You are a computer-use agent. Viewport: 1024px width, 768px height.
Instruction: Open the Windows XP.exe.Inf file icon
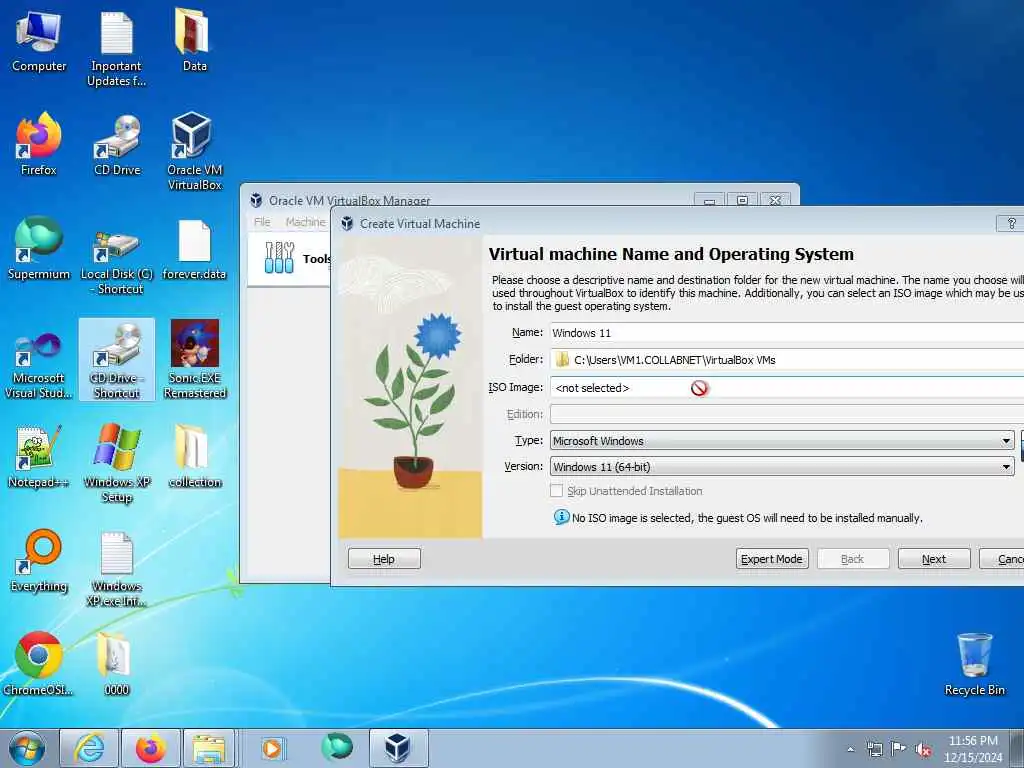(117, 569)
